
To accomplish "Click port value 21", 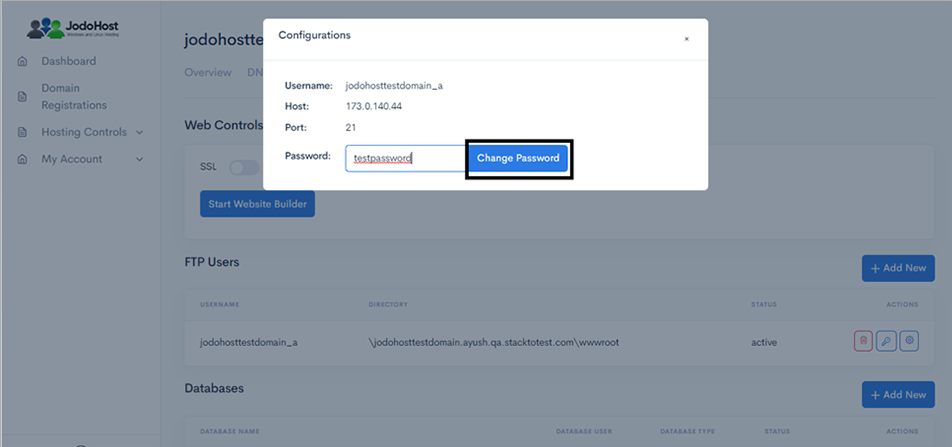I will click(x=351, y=128).
